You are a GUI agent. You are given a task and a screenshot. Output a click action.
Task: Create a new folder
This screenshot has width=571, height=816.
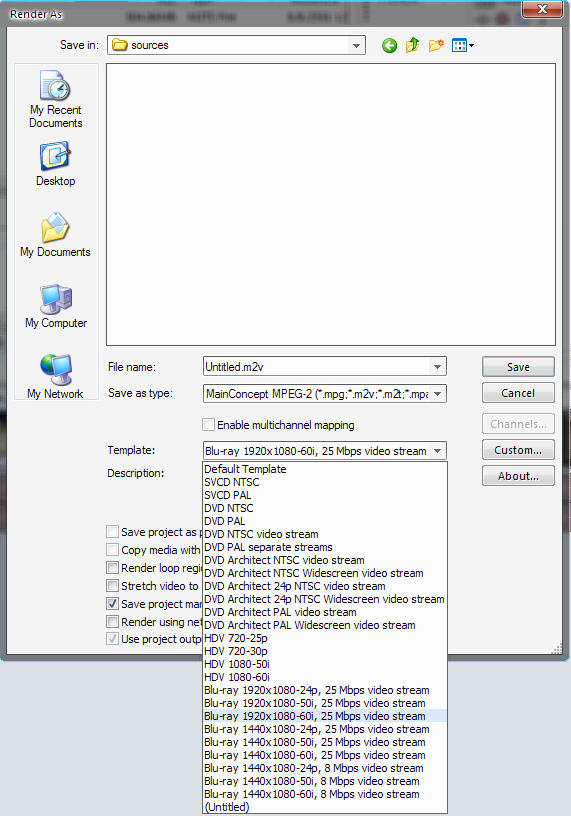click(436, 45)
